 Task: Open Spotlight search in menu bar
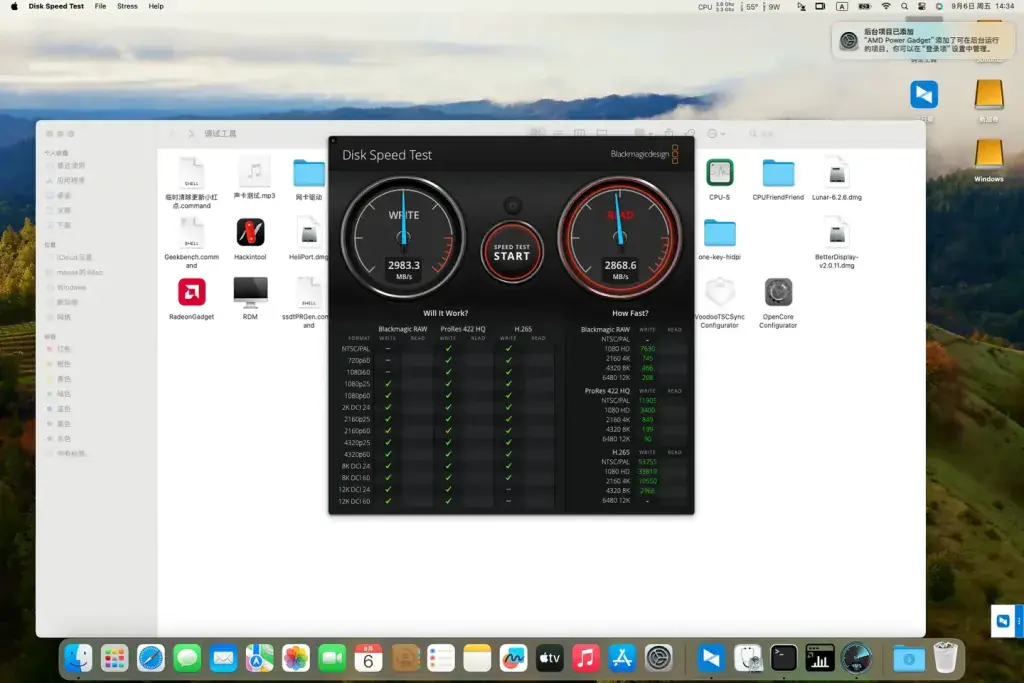[x=904, y=6]
